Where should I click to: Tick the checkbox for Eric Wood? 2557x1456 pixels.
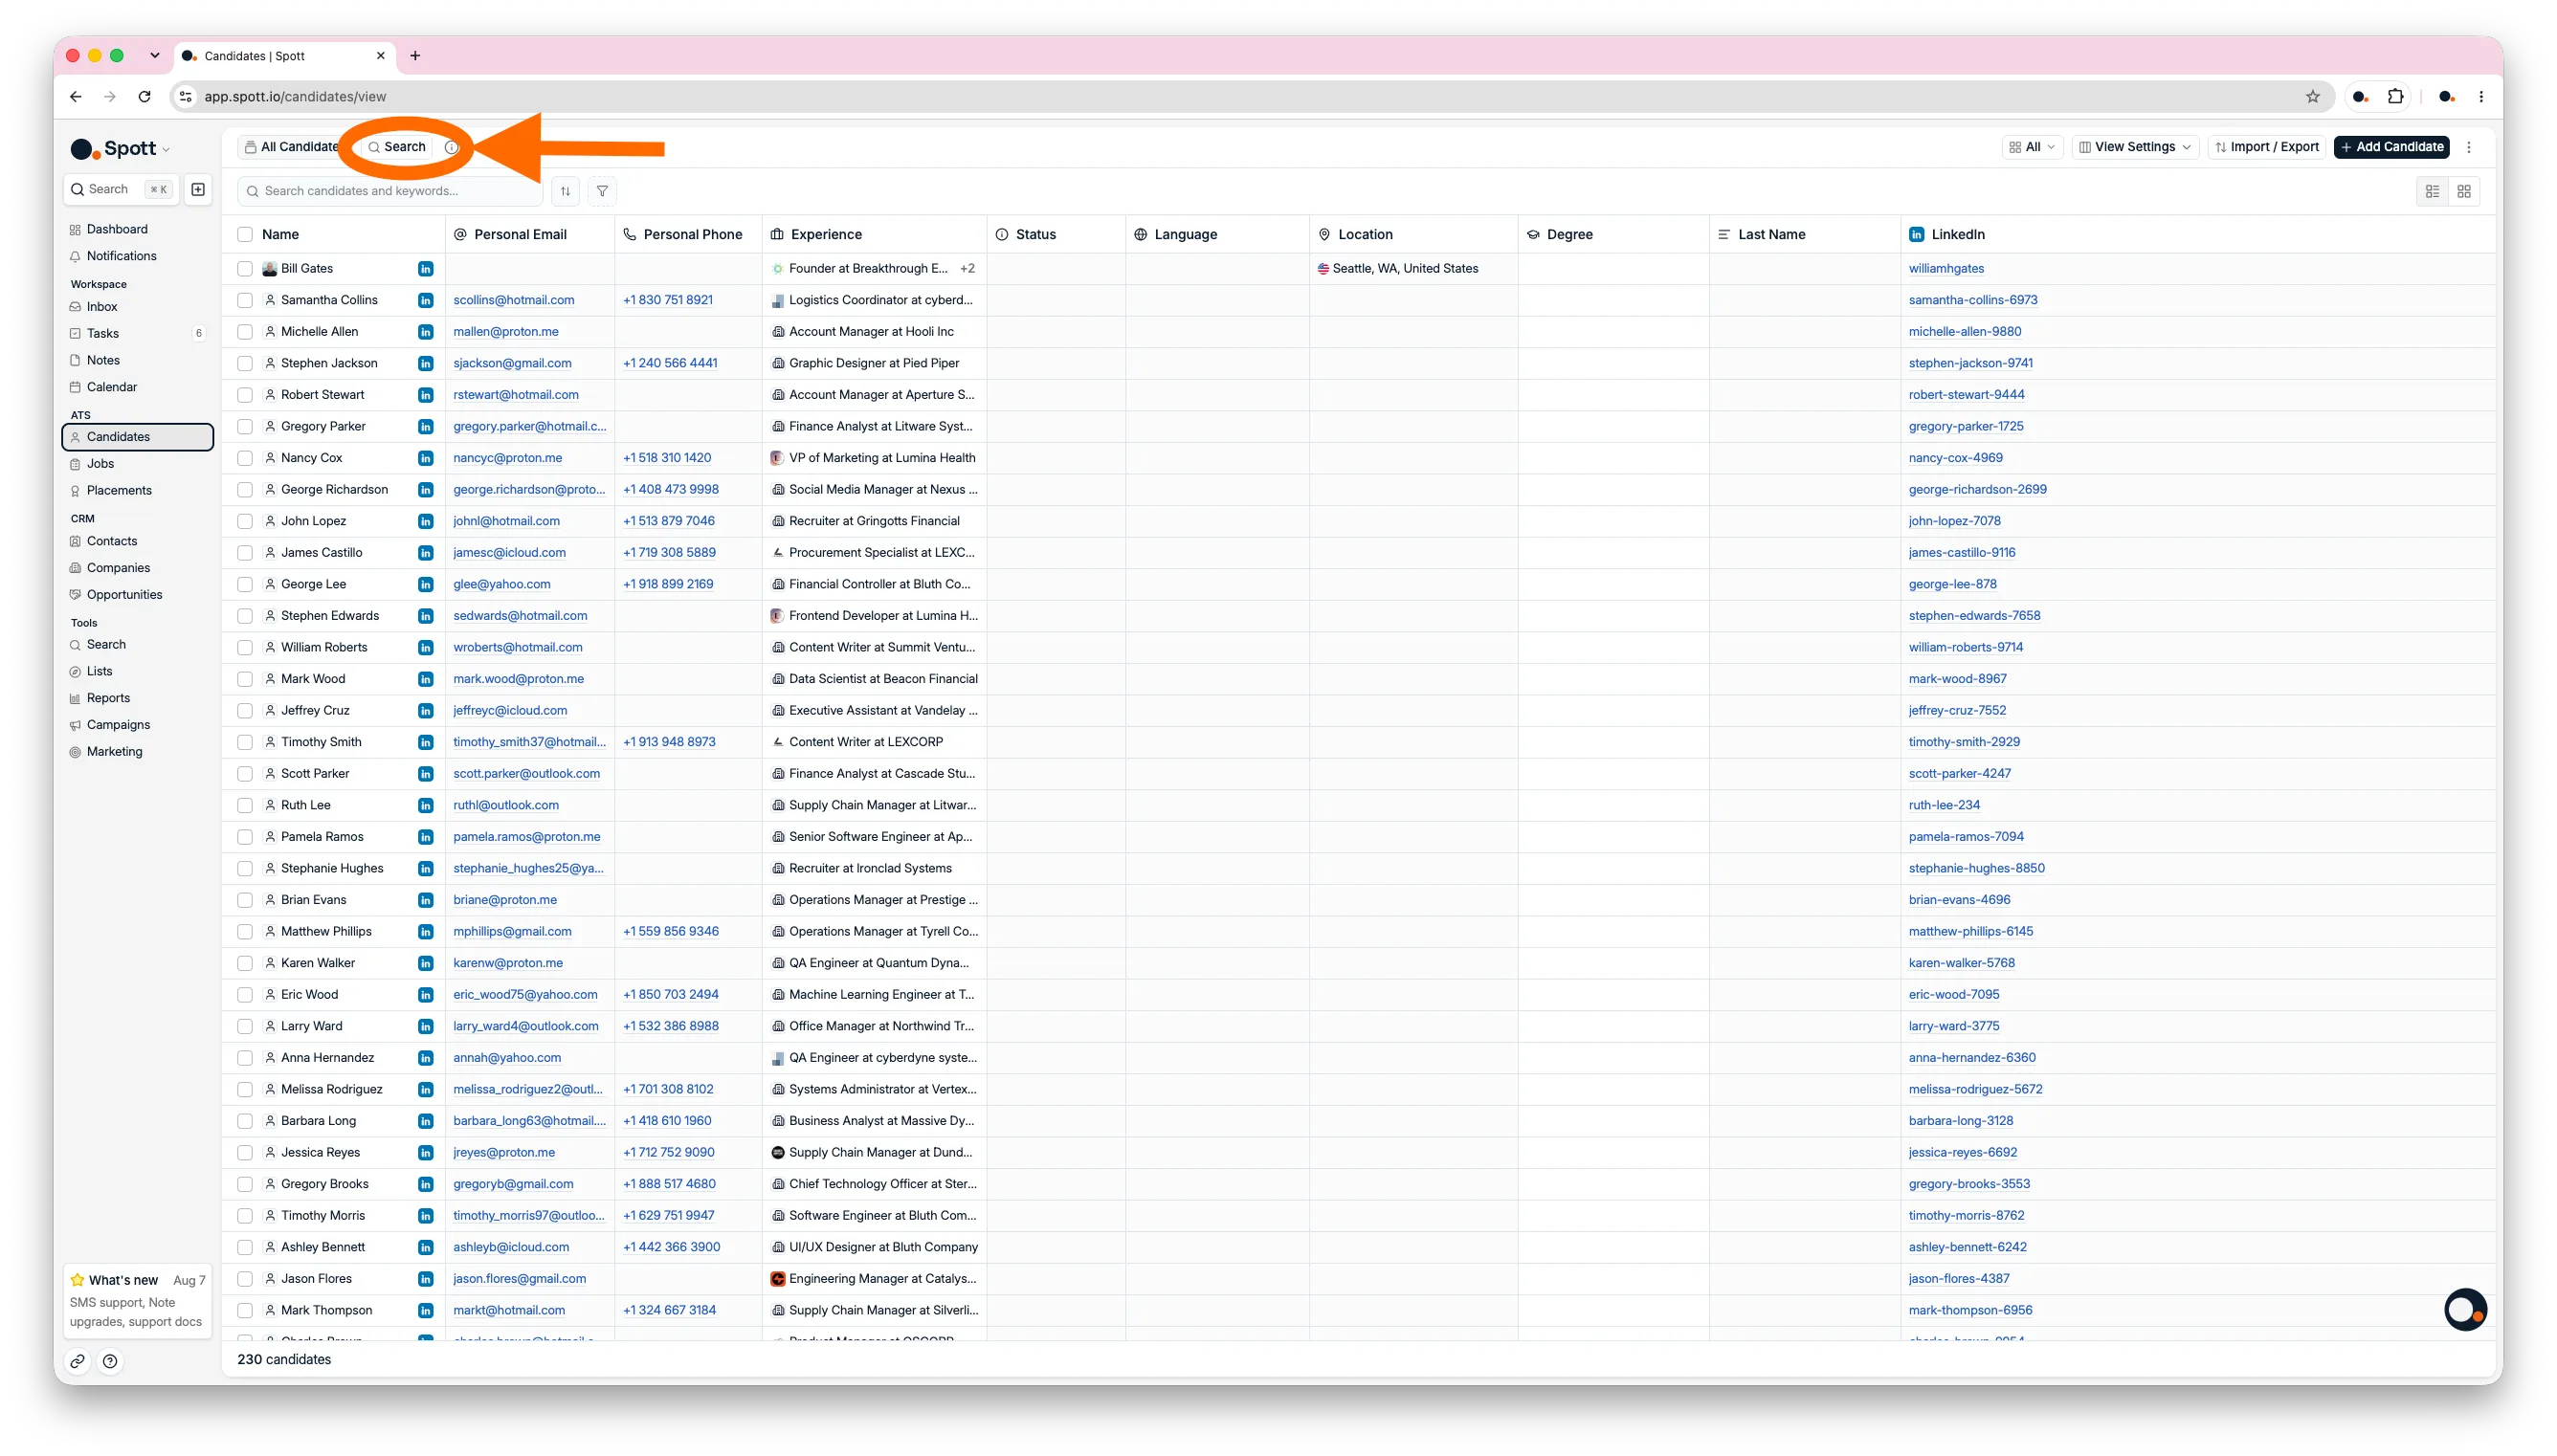coord(245,995)
